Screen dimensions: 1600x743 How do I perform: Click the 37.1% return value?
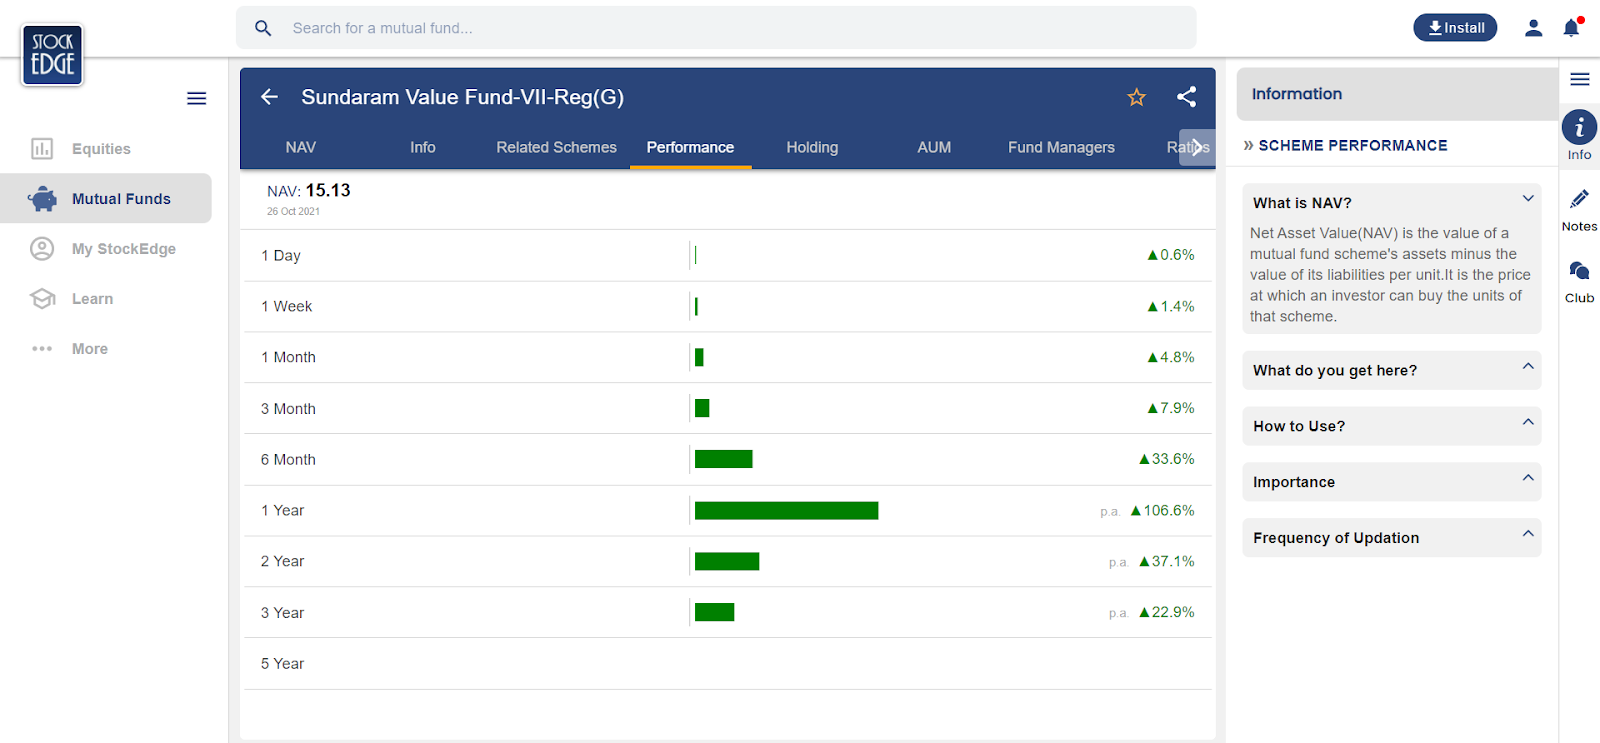point(1173,562)
